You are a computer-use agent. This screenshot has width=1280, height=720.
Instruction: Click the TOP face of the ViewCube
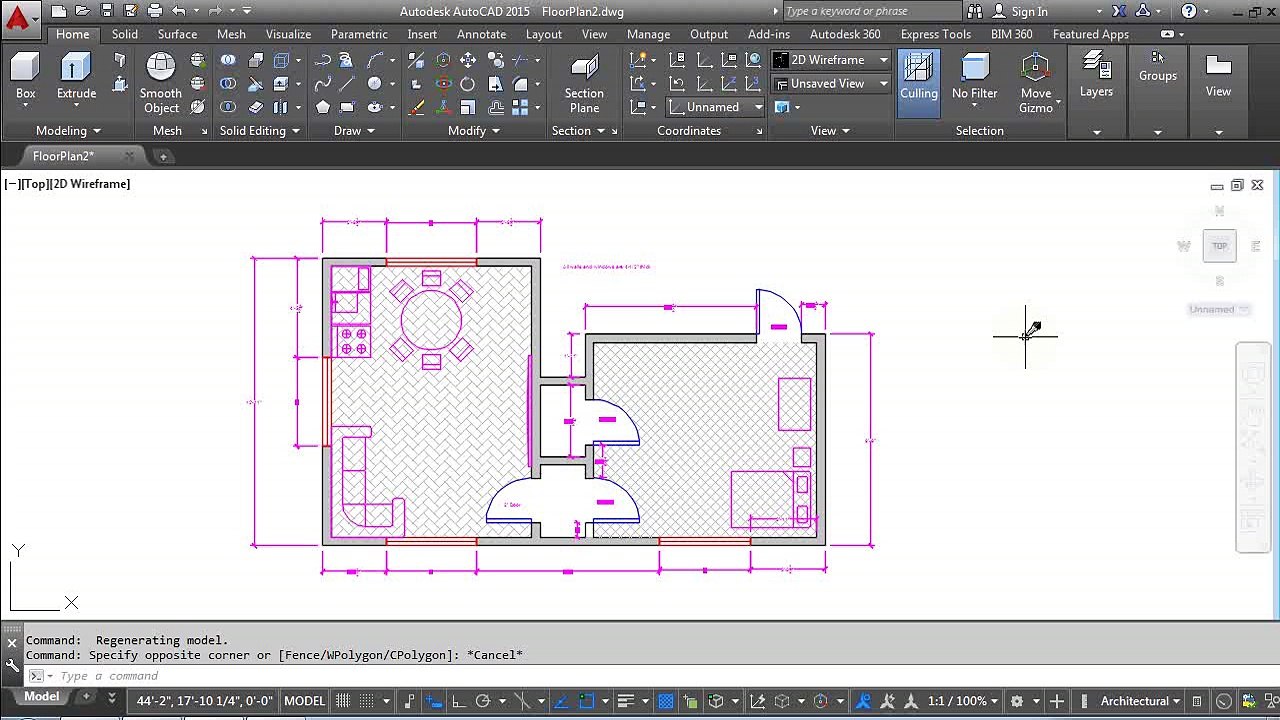click(1219, 246)
